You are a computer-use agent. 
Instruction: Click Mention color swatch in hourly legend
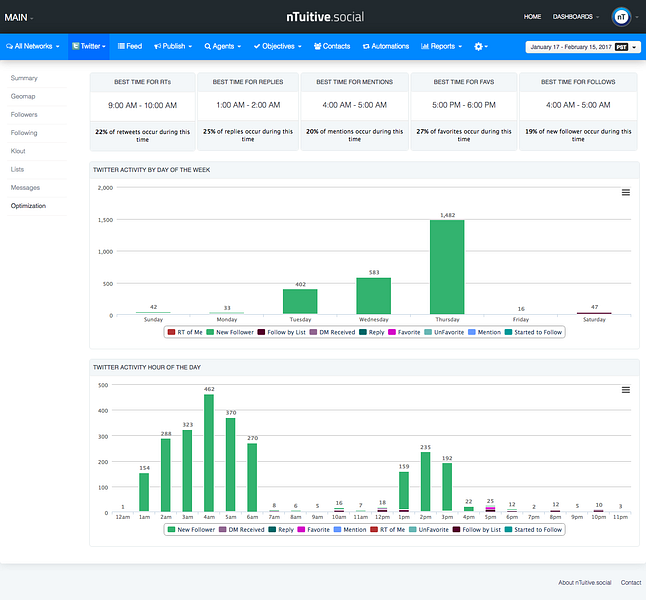(338, 530)
